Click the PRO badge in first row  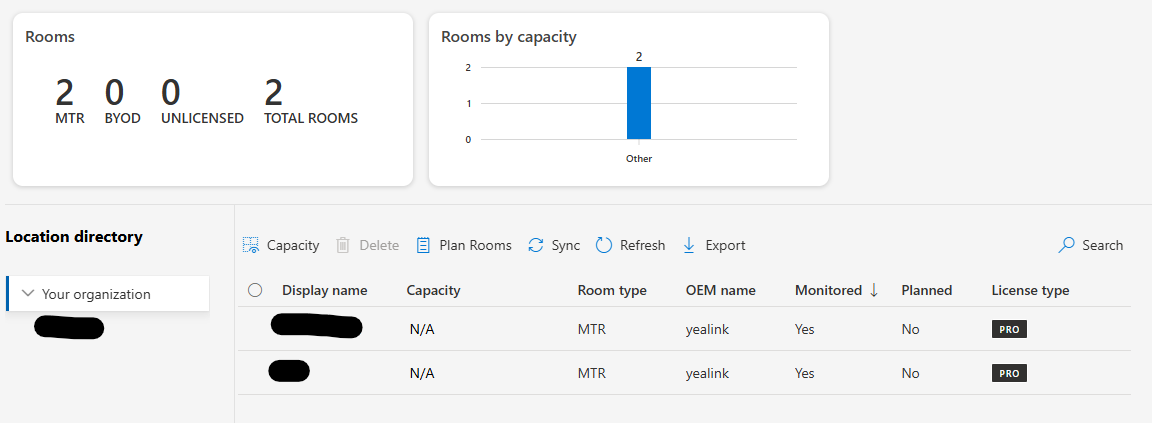tap(1009, 329)
